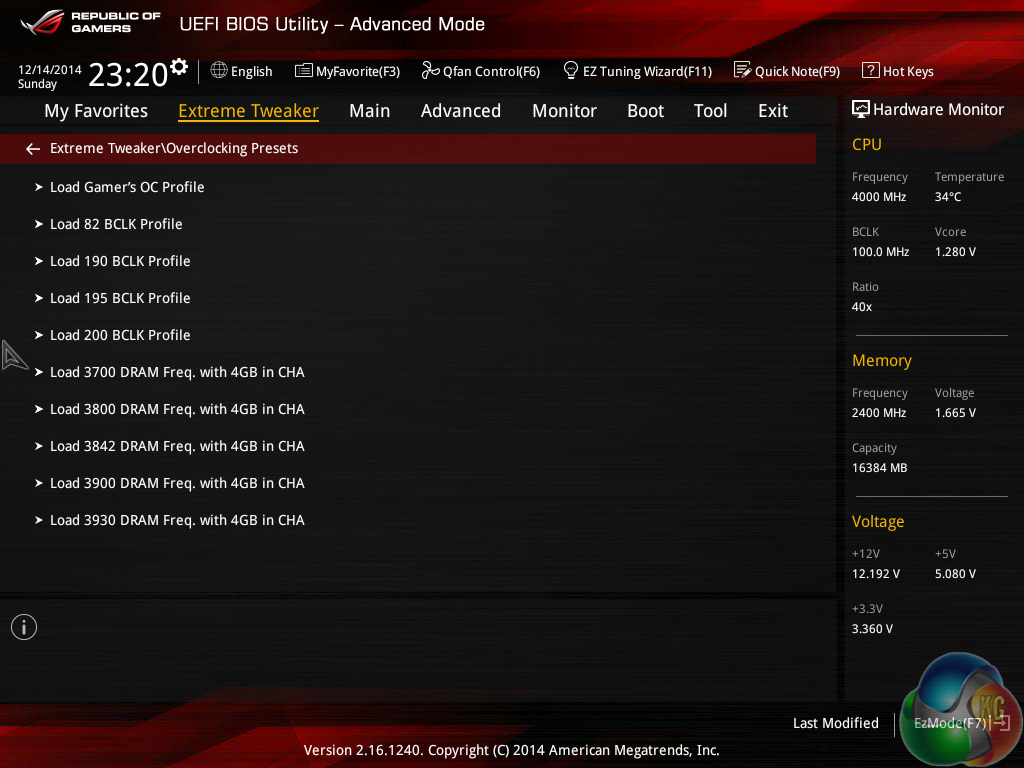Click the settings gear next to the clock
The height and width of the screenshot is (768, 1024).
tap(179, 67)
